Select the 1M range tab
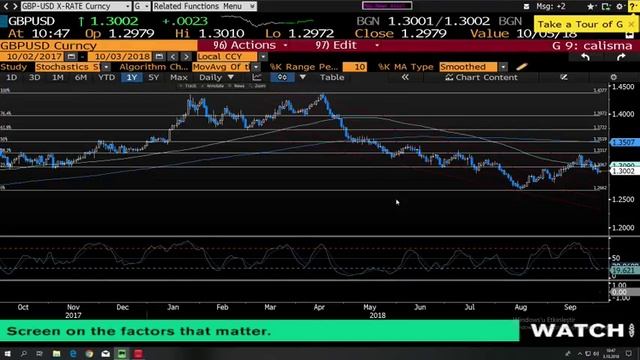 [58, 77]
